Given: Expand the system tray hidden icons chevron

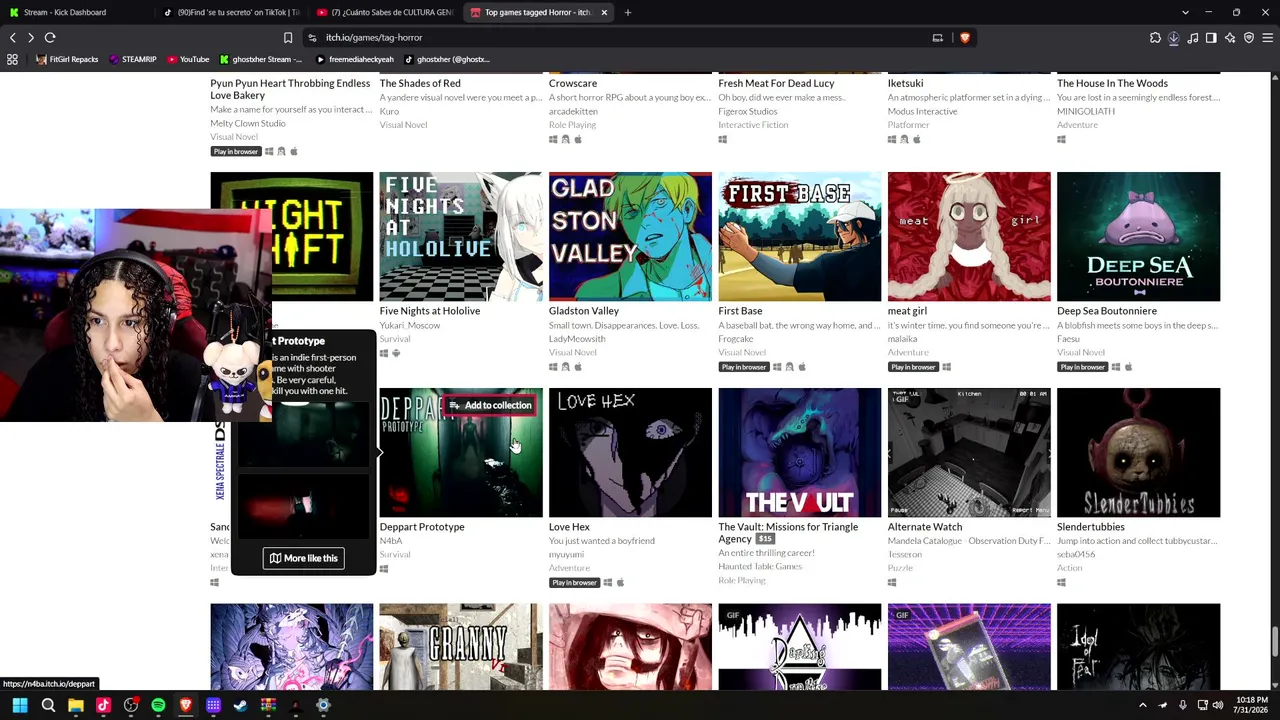Looking at the screenshot, I should click(1143, 706).
